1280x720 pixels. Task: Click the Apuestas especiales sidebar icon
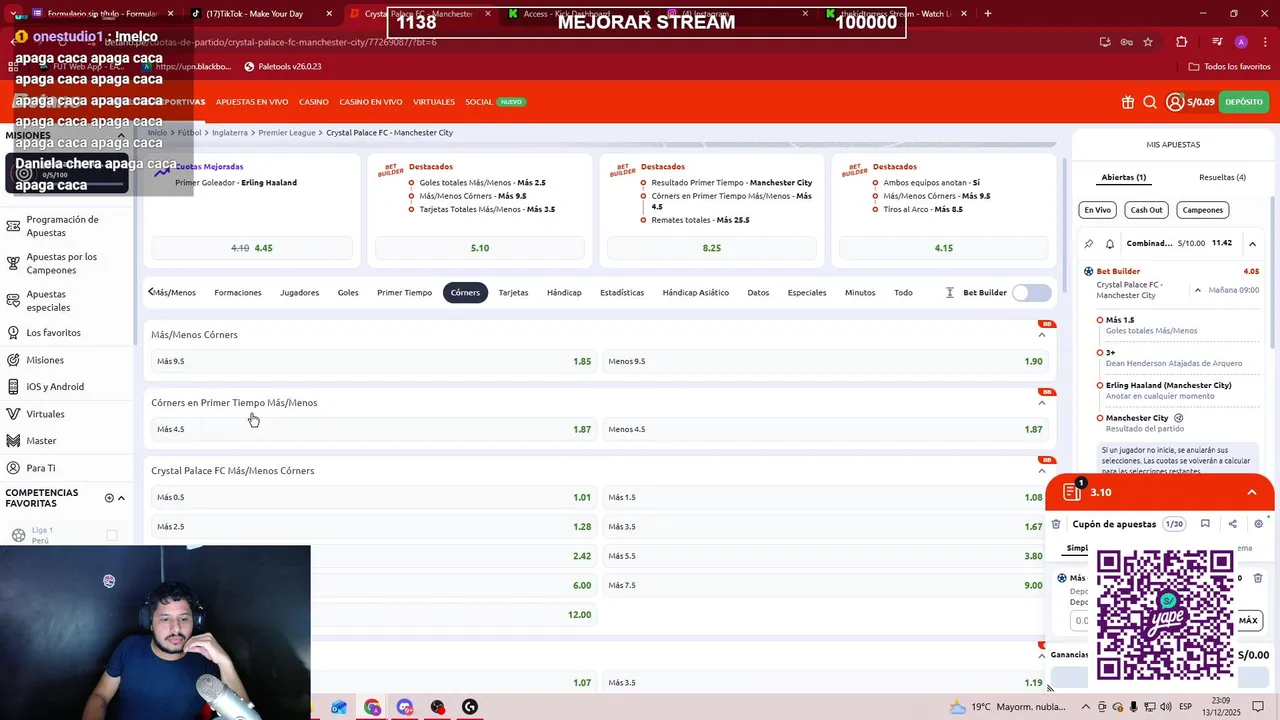coord(13,301)
